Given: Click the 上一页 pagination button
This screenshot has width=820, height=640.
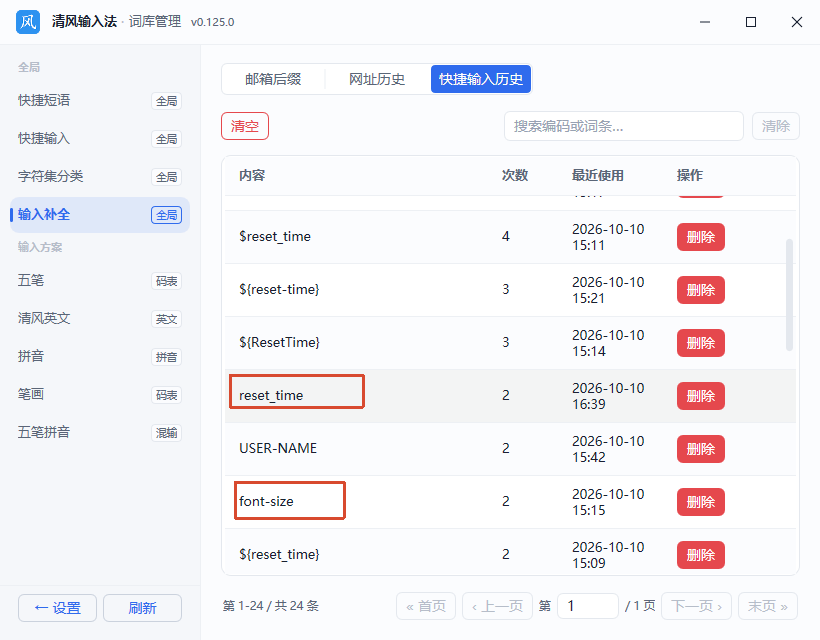Looking at the screenshot, I should (497, 606).
